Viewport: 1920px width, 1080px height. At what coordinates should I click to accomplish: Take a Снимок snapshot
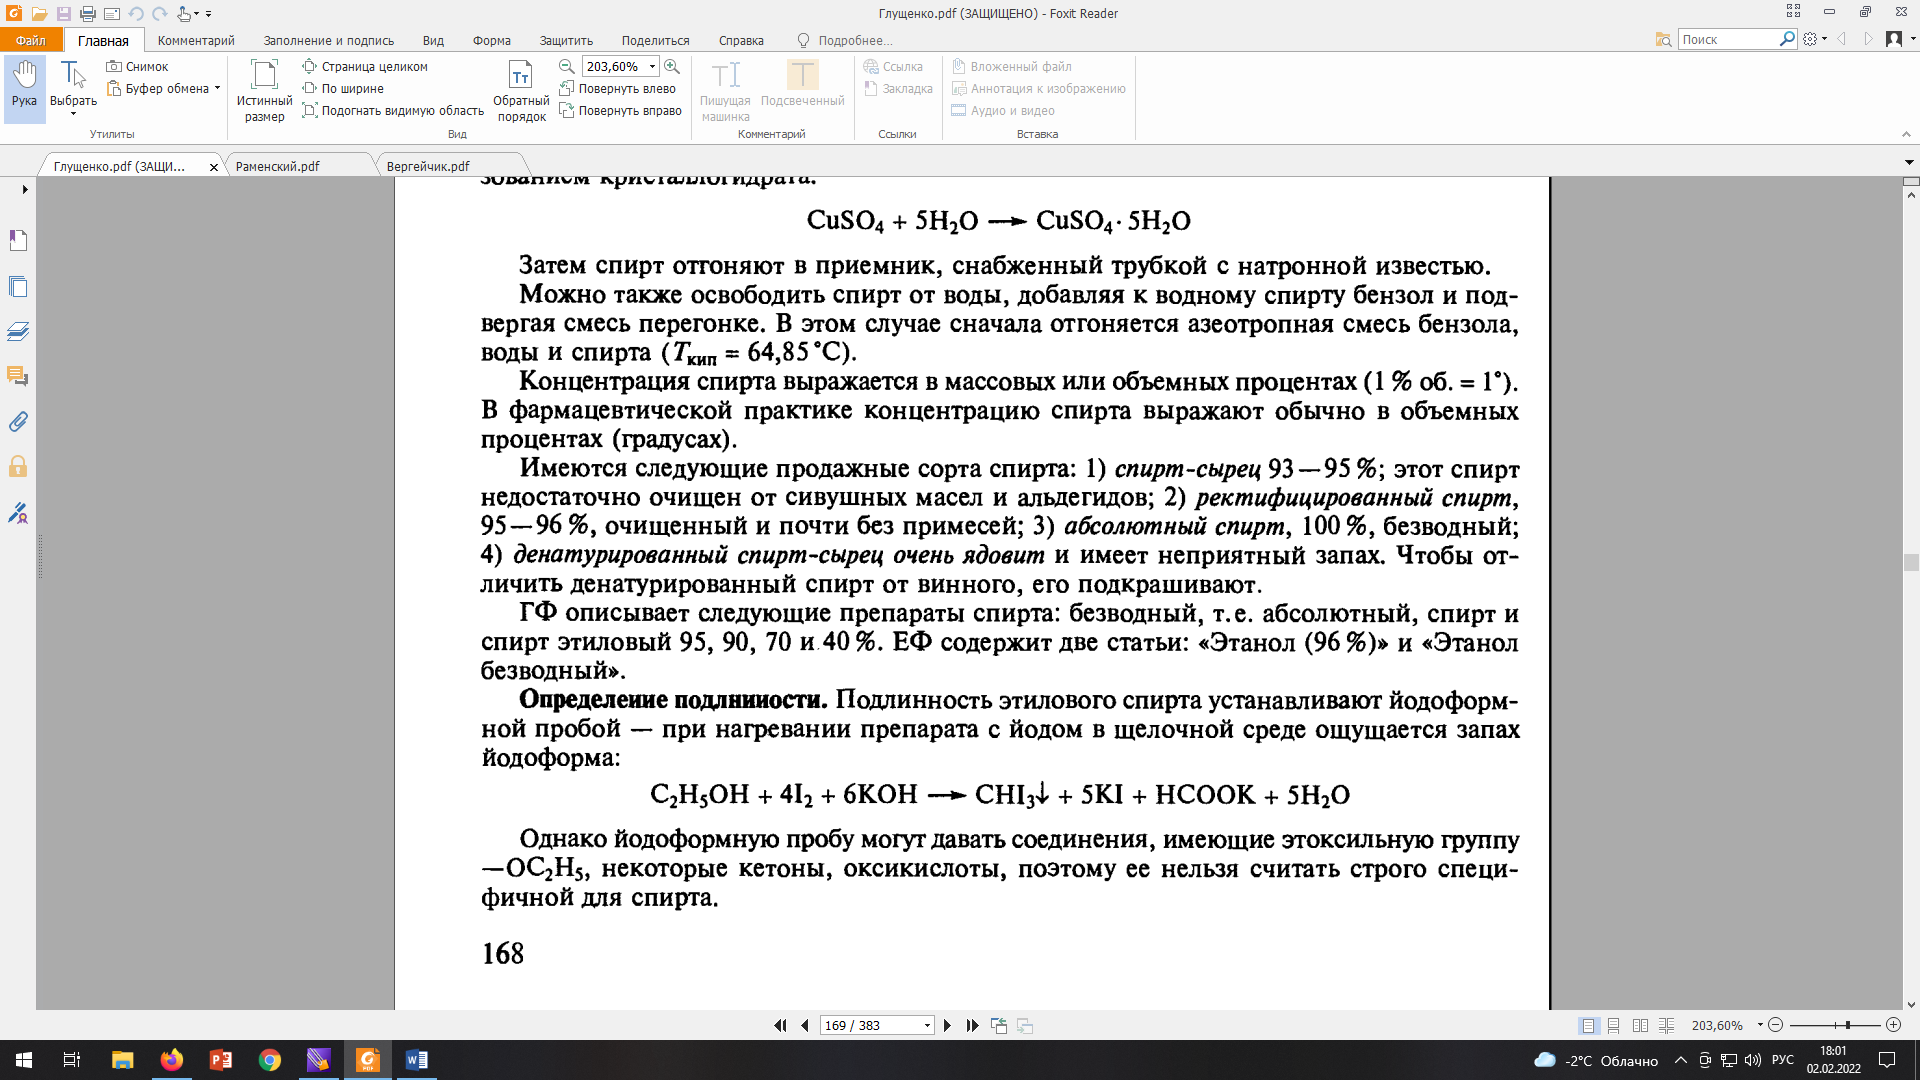tap(138, 66)
